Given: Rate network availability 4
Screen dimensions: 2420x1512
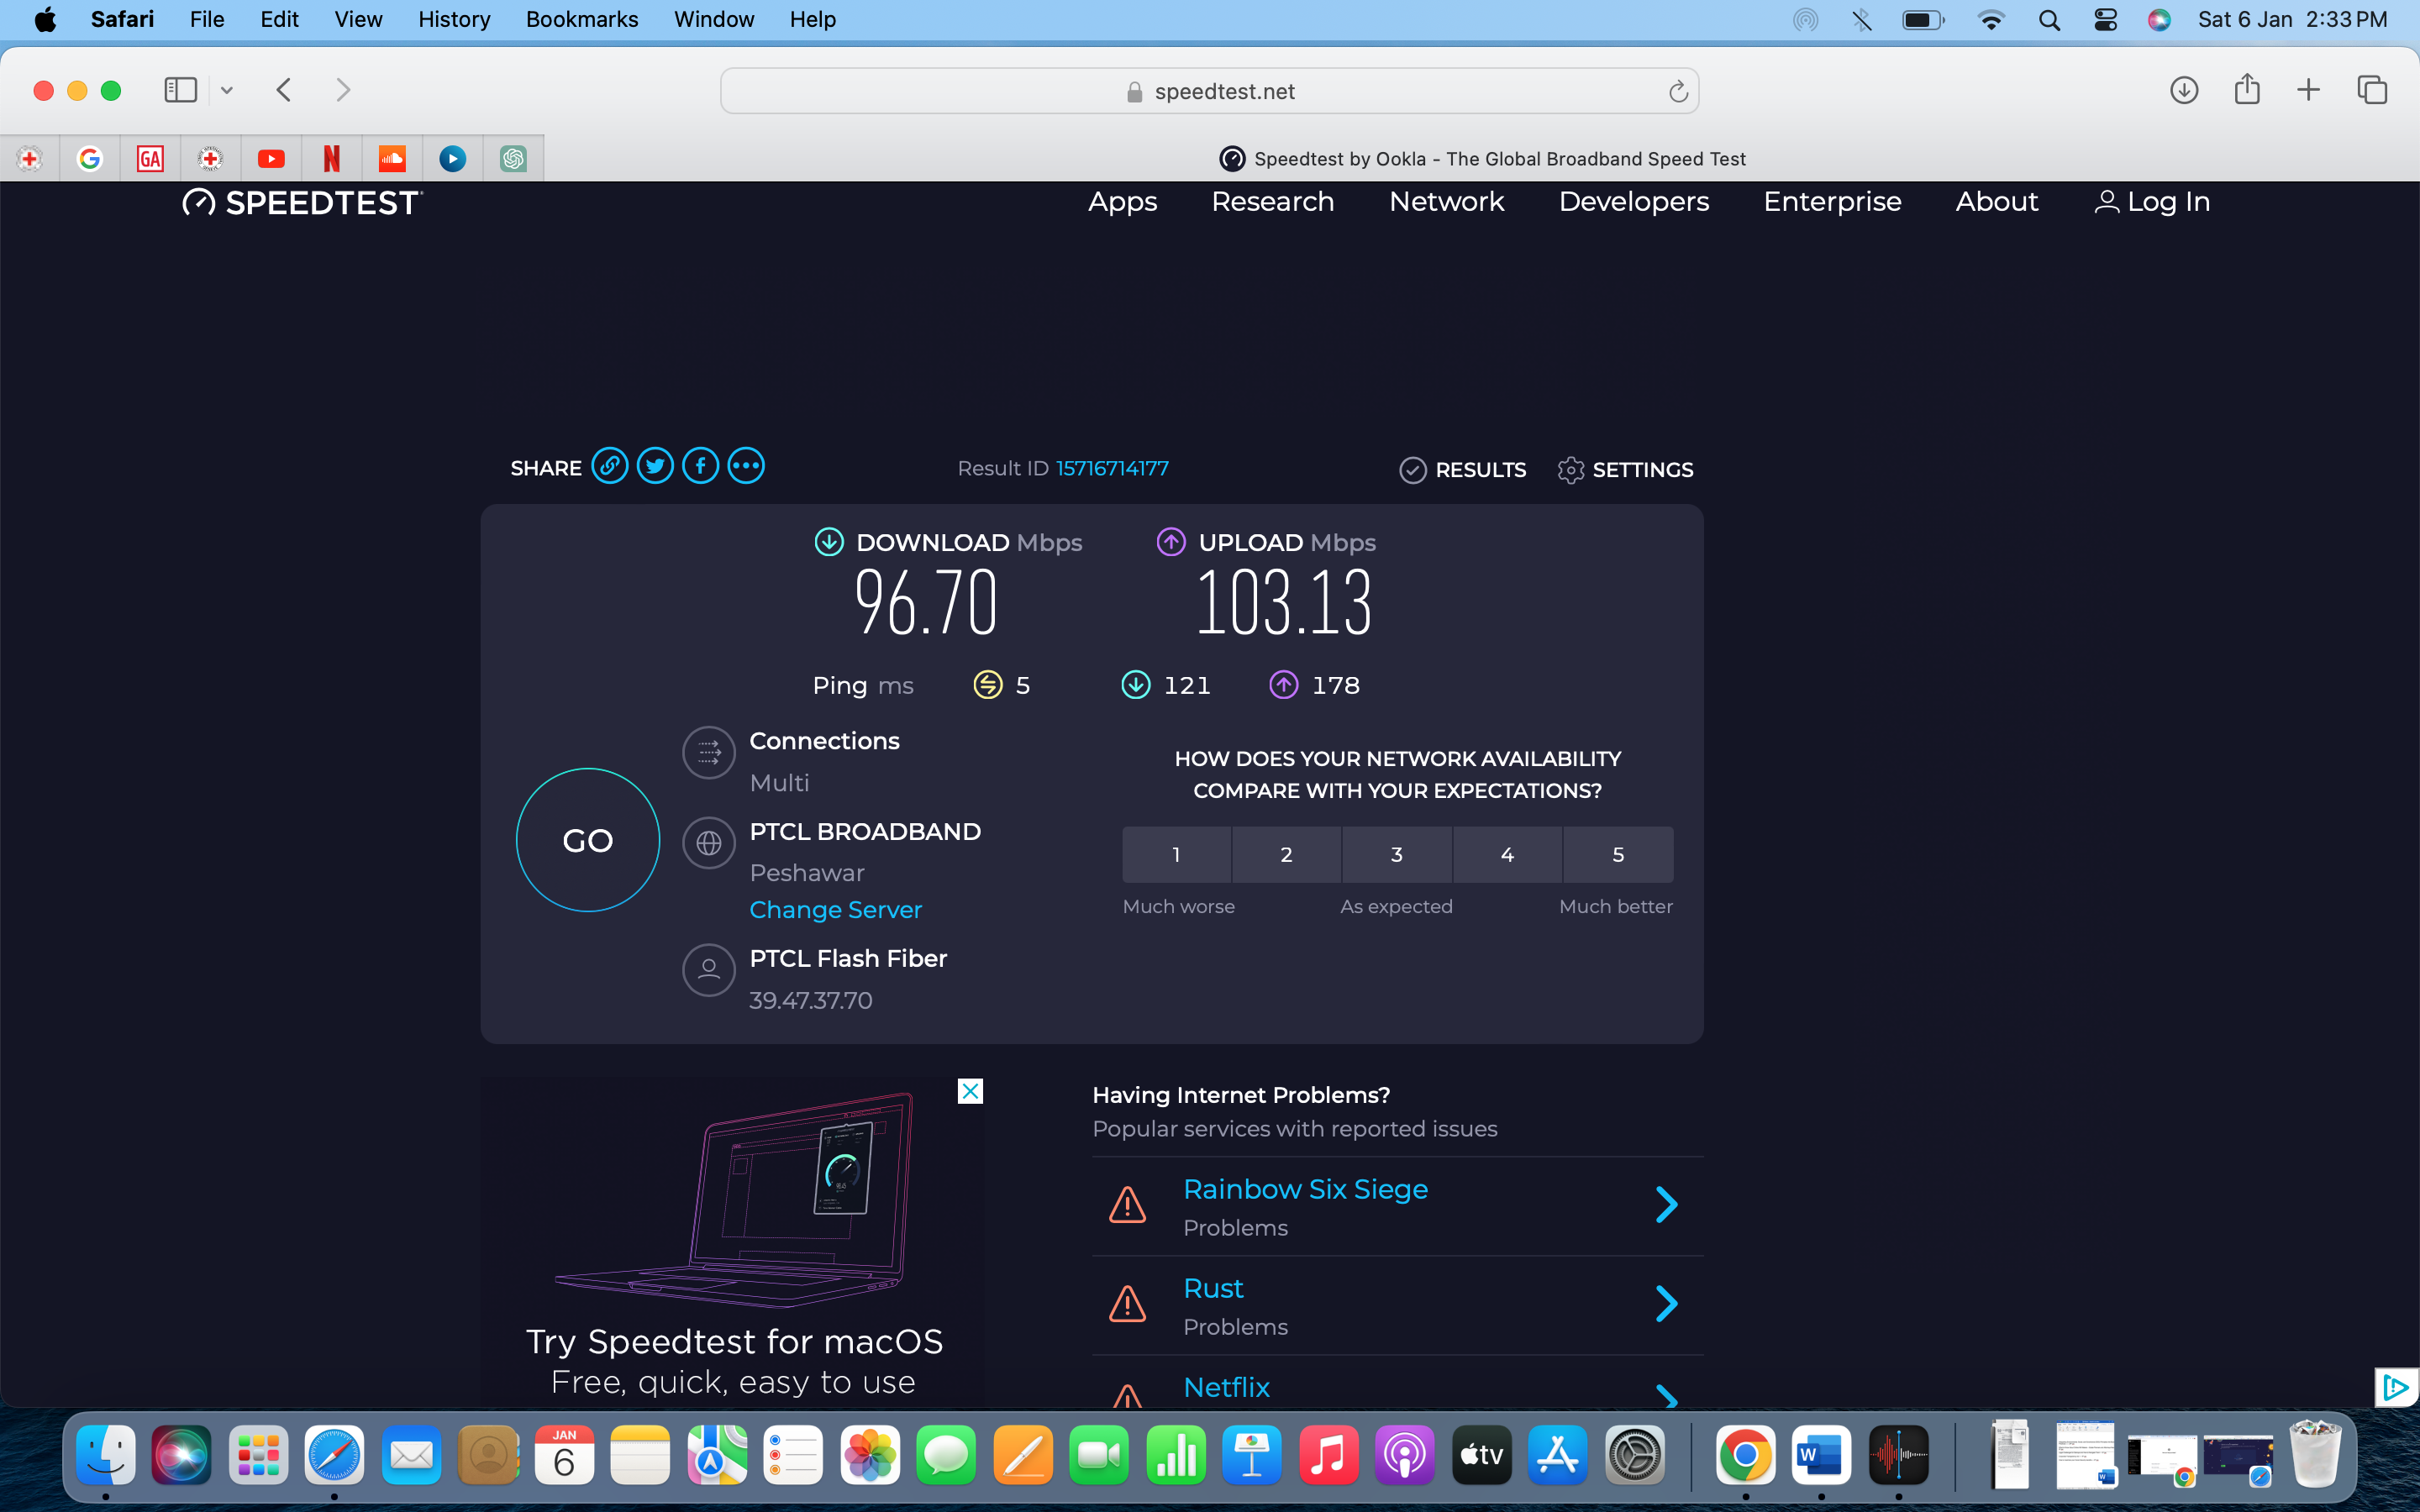Looking at the screenshot, I should tap(1507, 854).
